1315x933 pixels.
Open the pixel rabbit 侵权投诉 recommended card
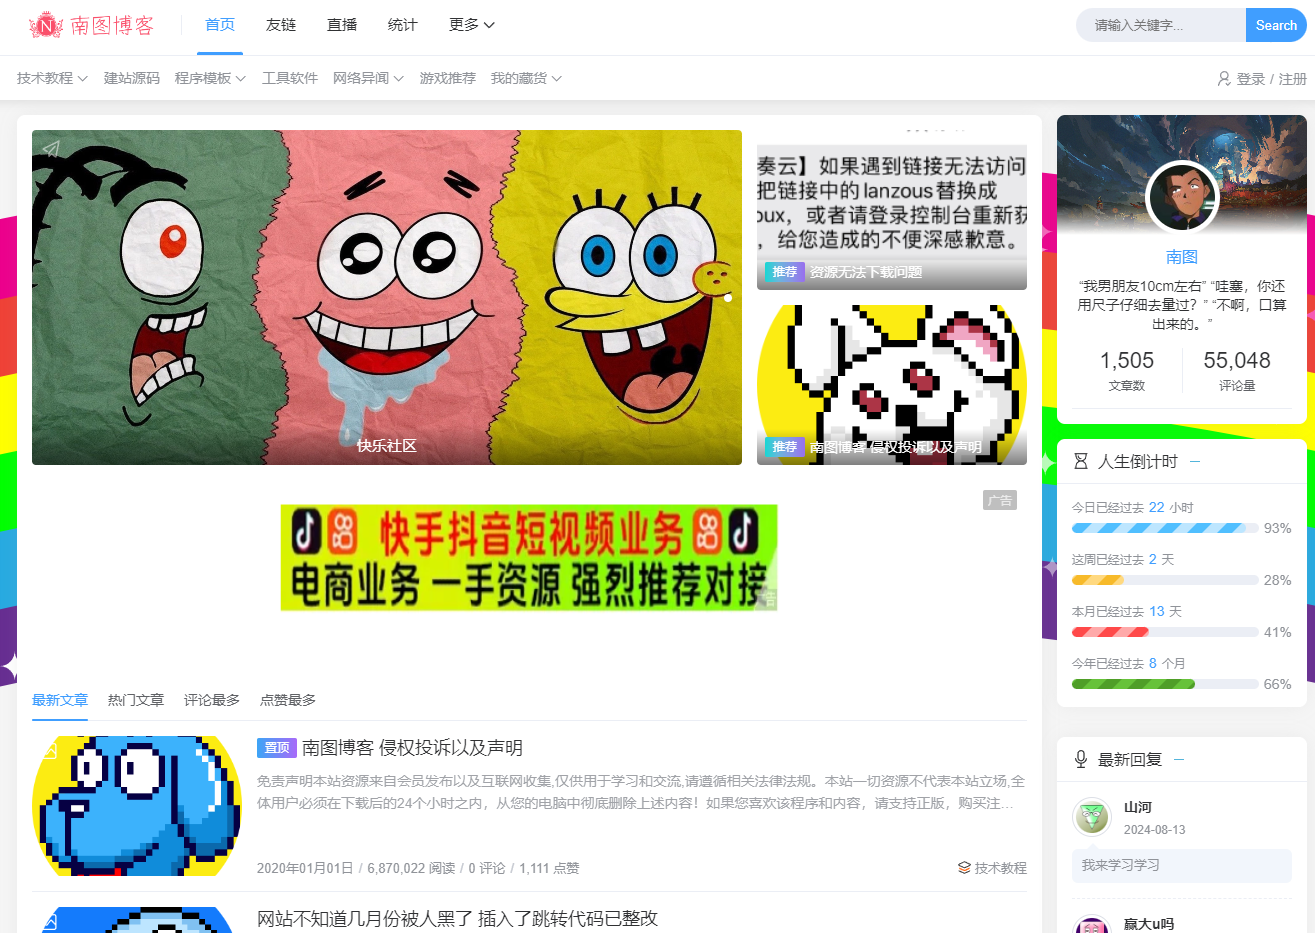coord(892,385)
